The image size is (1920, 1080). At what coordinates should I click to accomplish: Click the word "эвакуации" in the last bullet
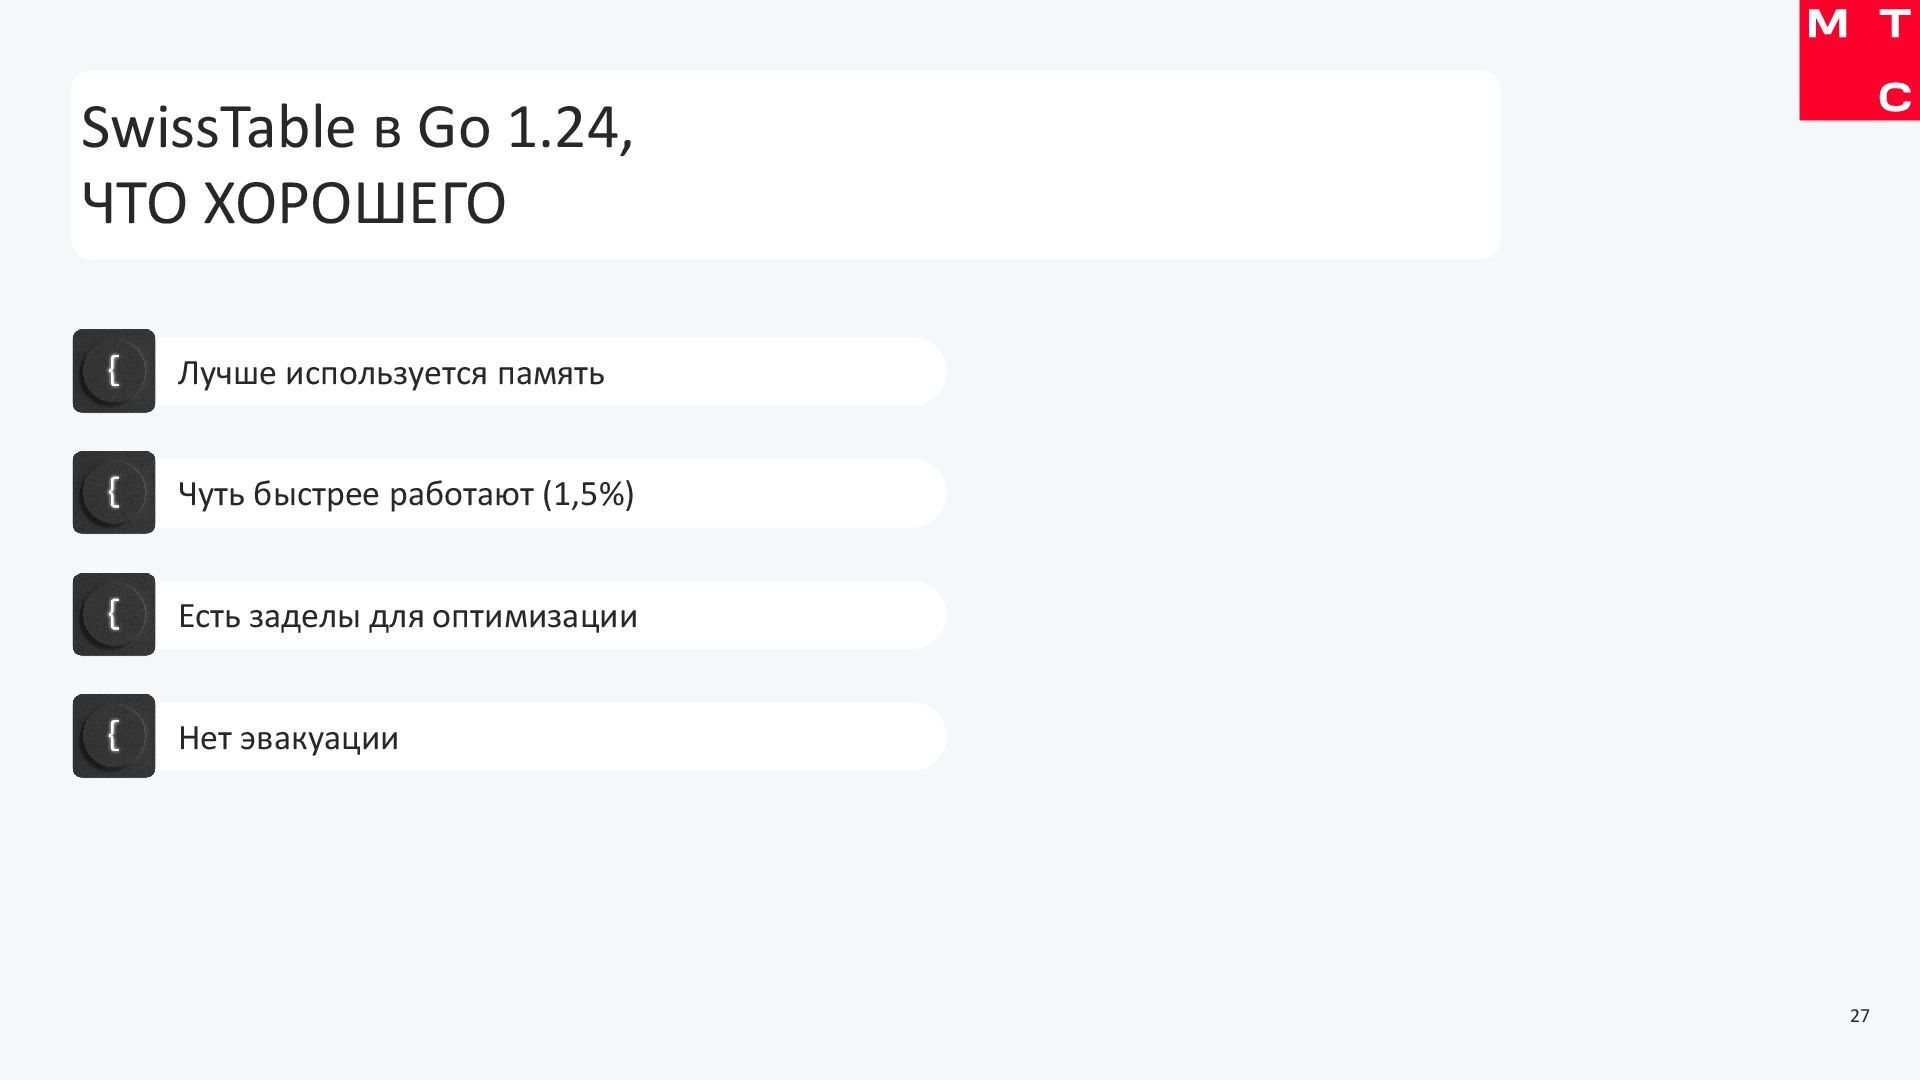319,738
